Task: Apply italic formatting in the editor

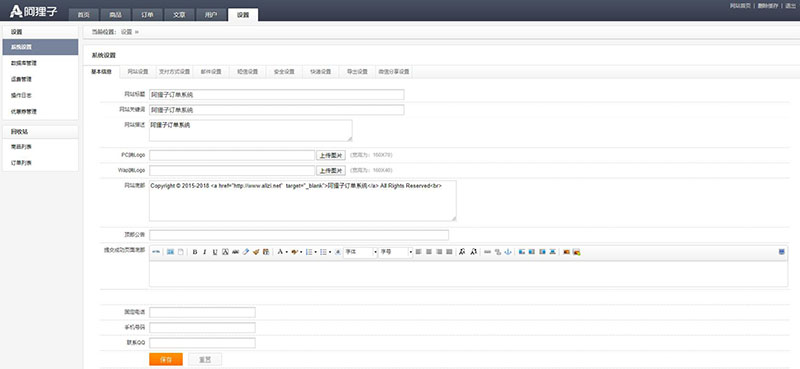Action: [x=205, y=252]
